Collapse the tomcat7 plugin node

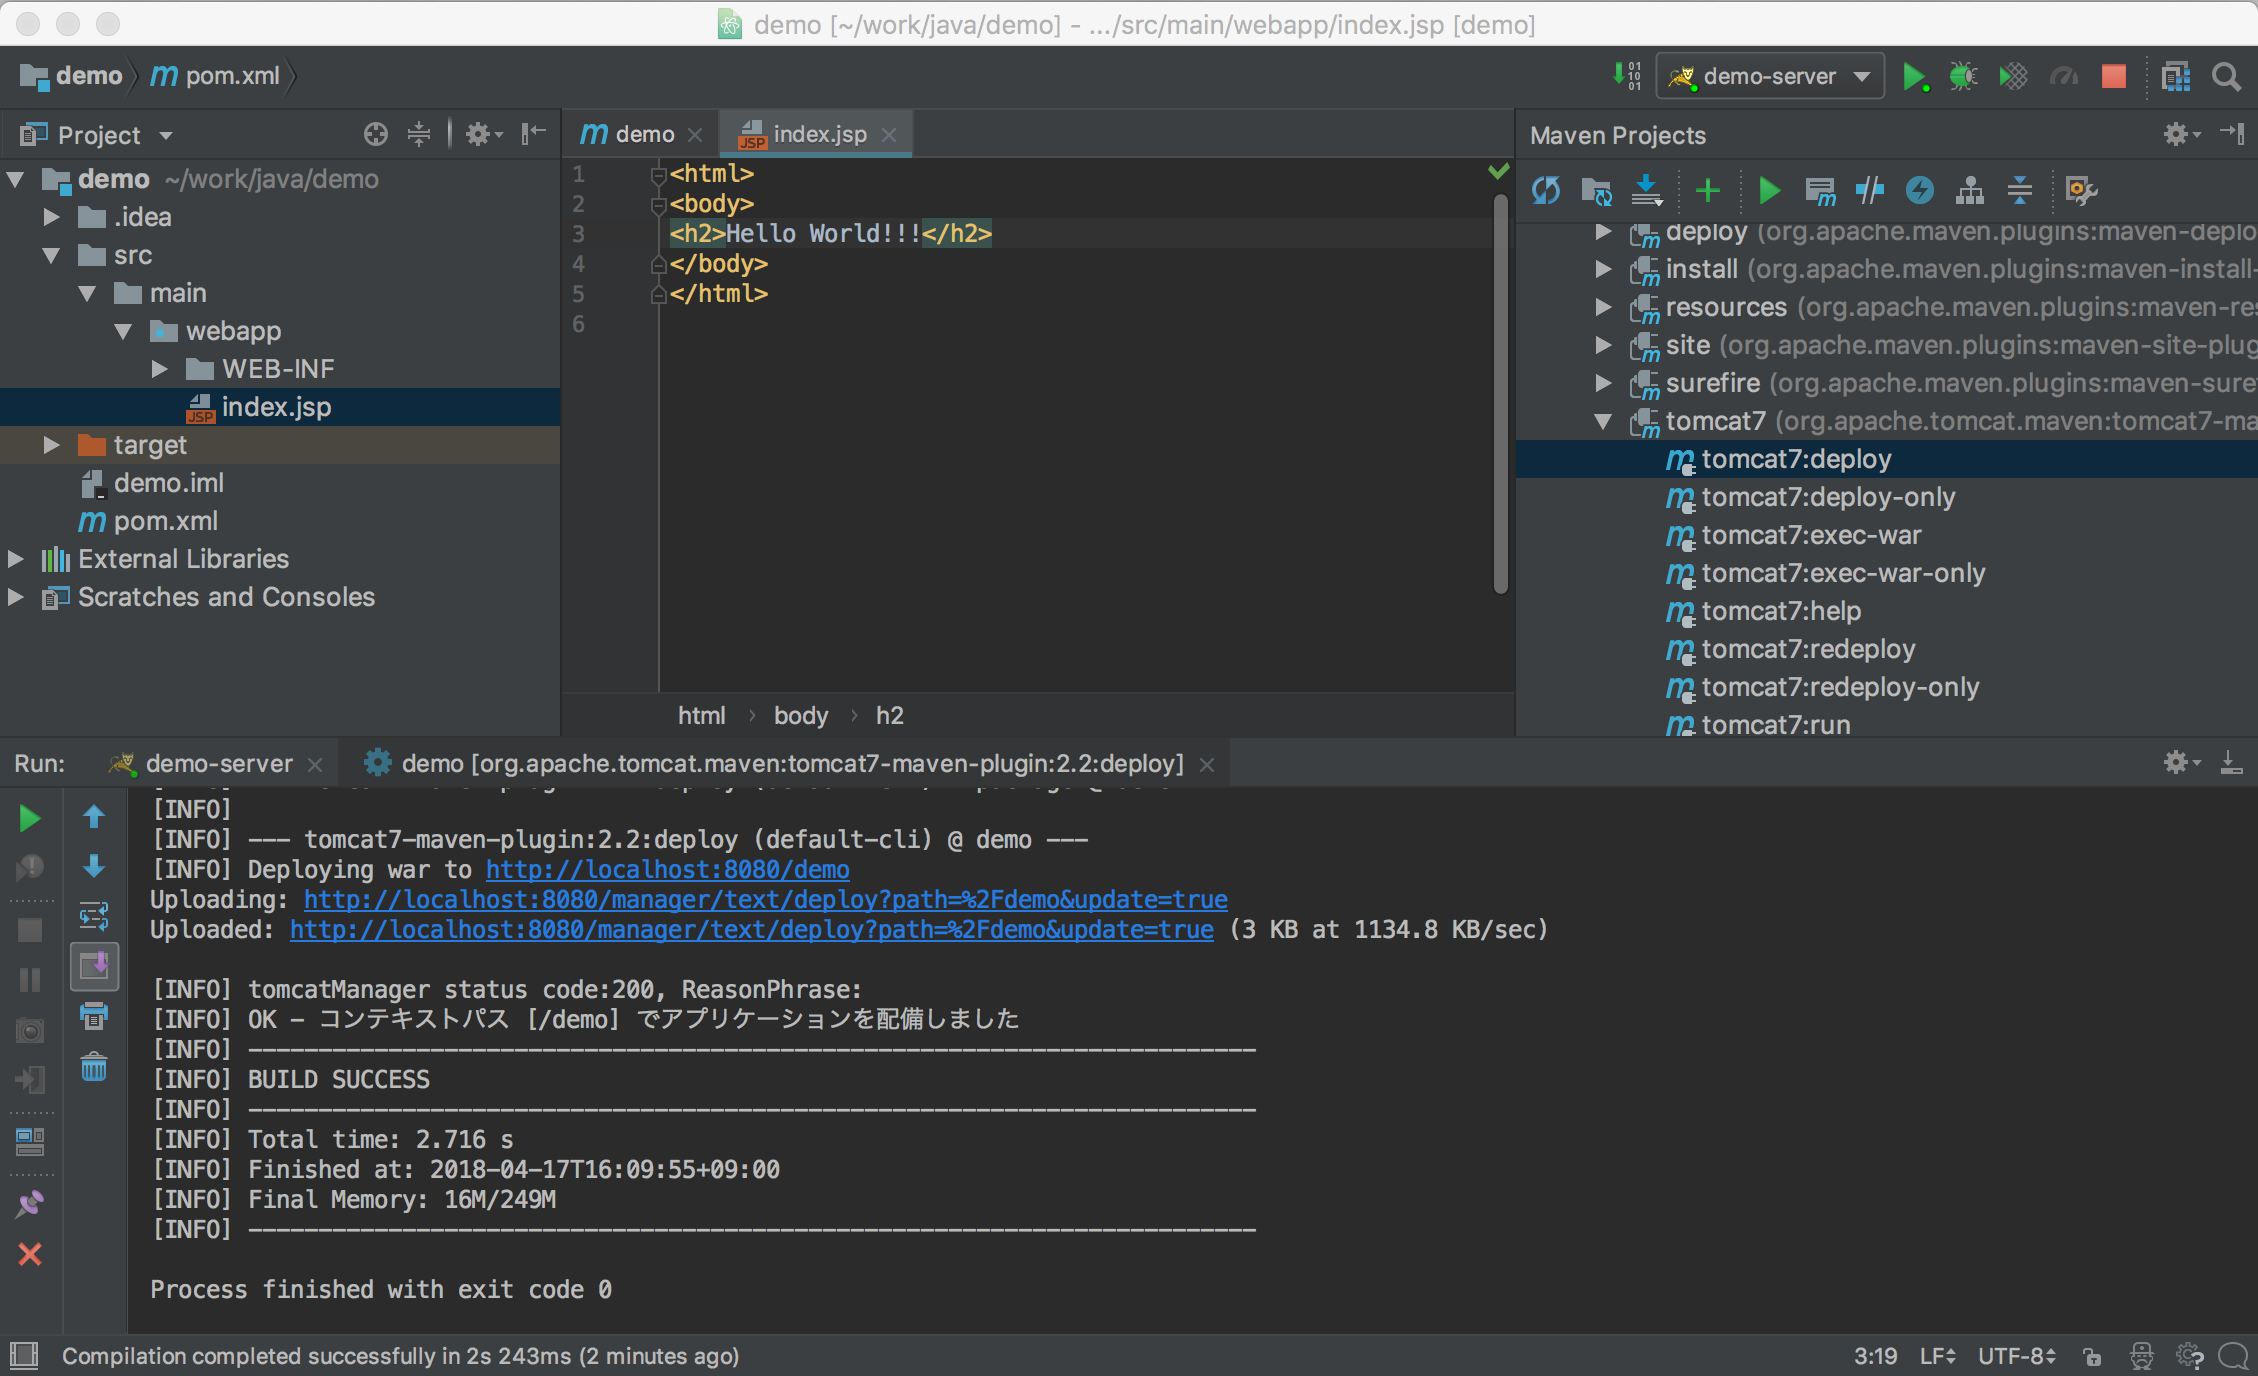(x=1603, y=421)
